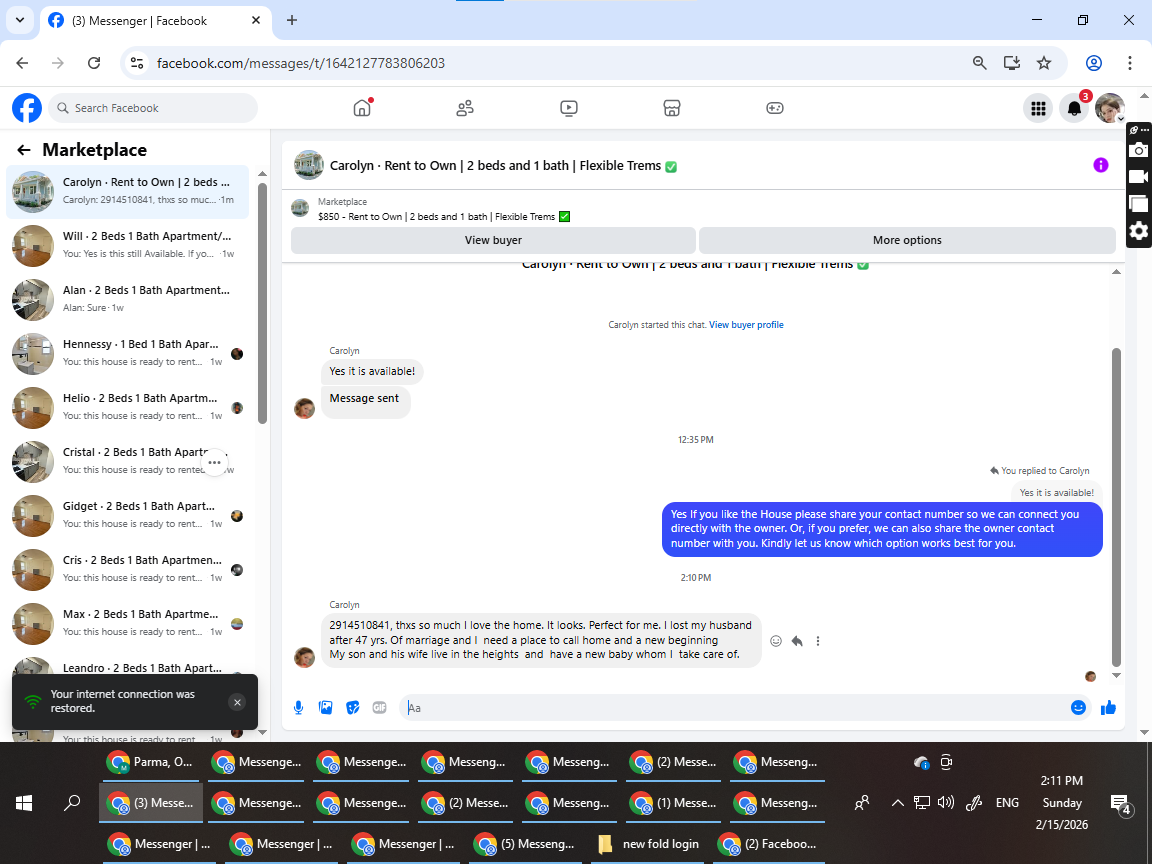Open account profile picture menu
1152x864 pixels.
click(1109, 109)
